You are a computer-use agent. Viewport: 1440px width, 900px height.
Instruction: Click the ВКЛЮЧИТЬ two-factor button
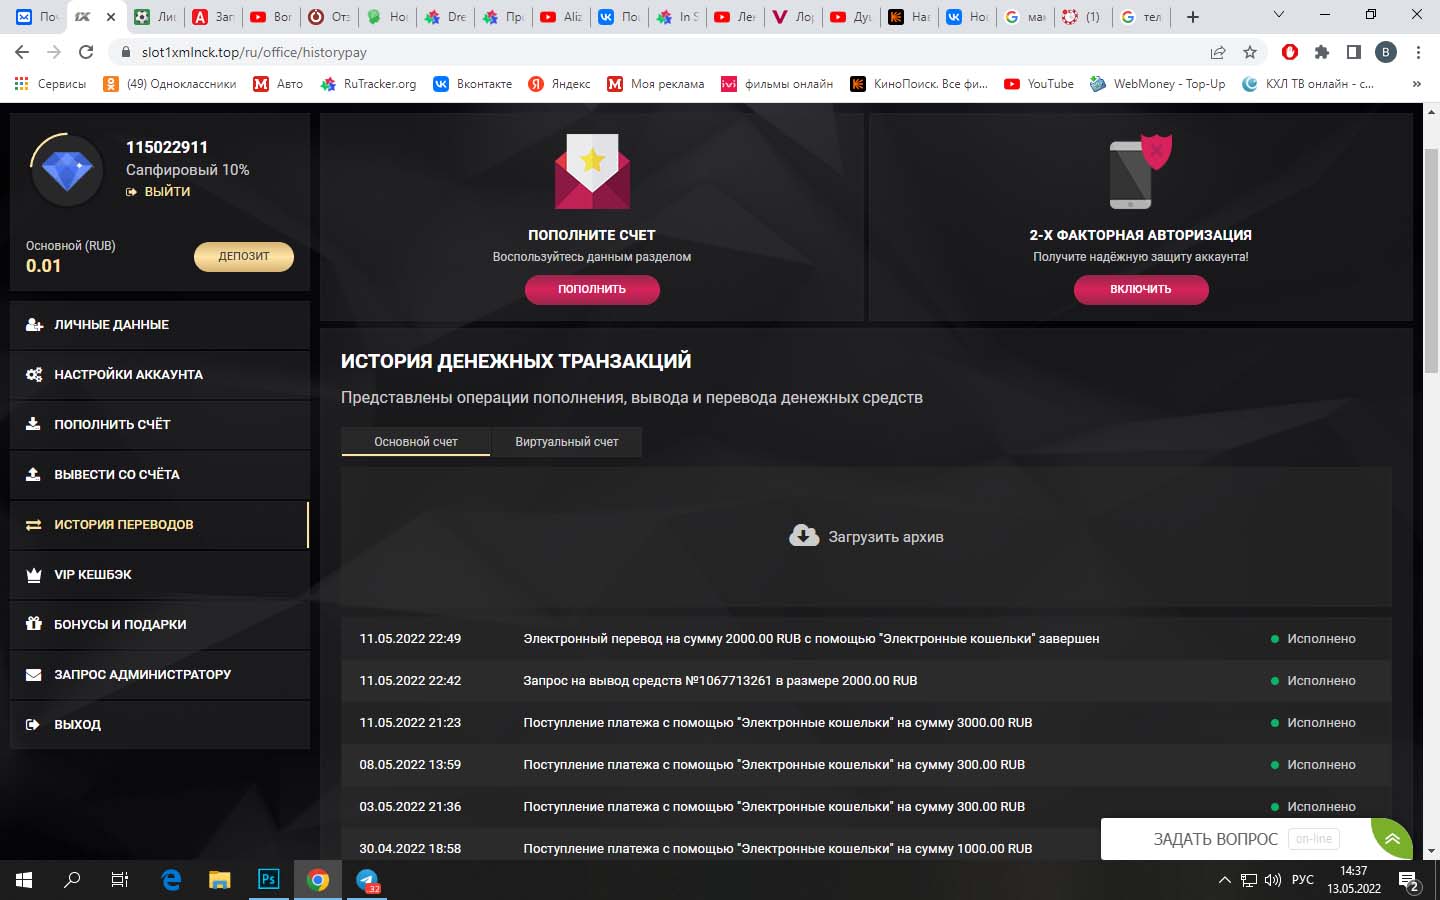coord(1141,289)
